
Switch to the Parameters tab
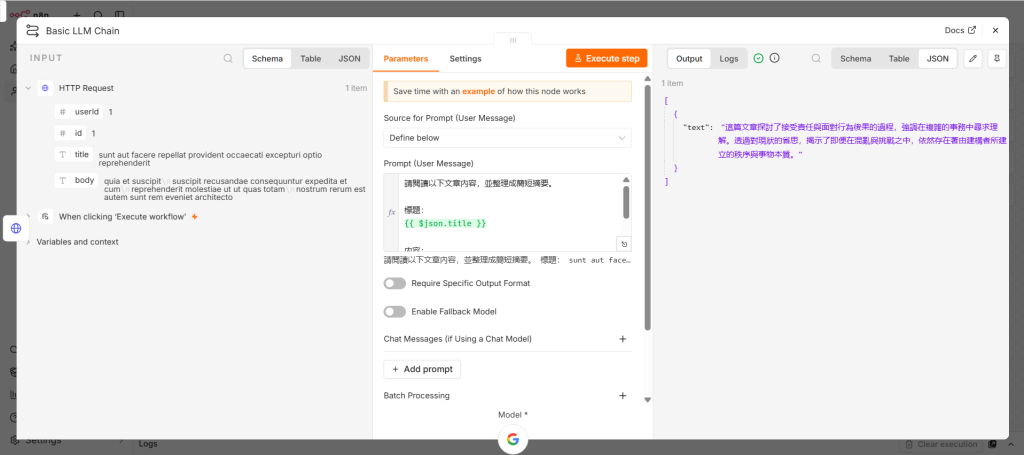coord(406,59)
